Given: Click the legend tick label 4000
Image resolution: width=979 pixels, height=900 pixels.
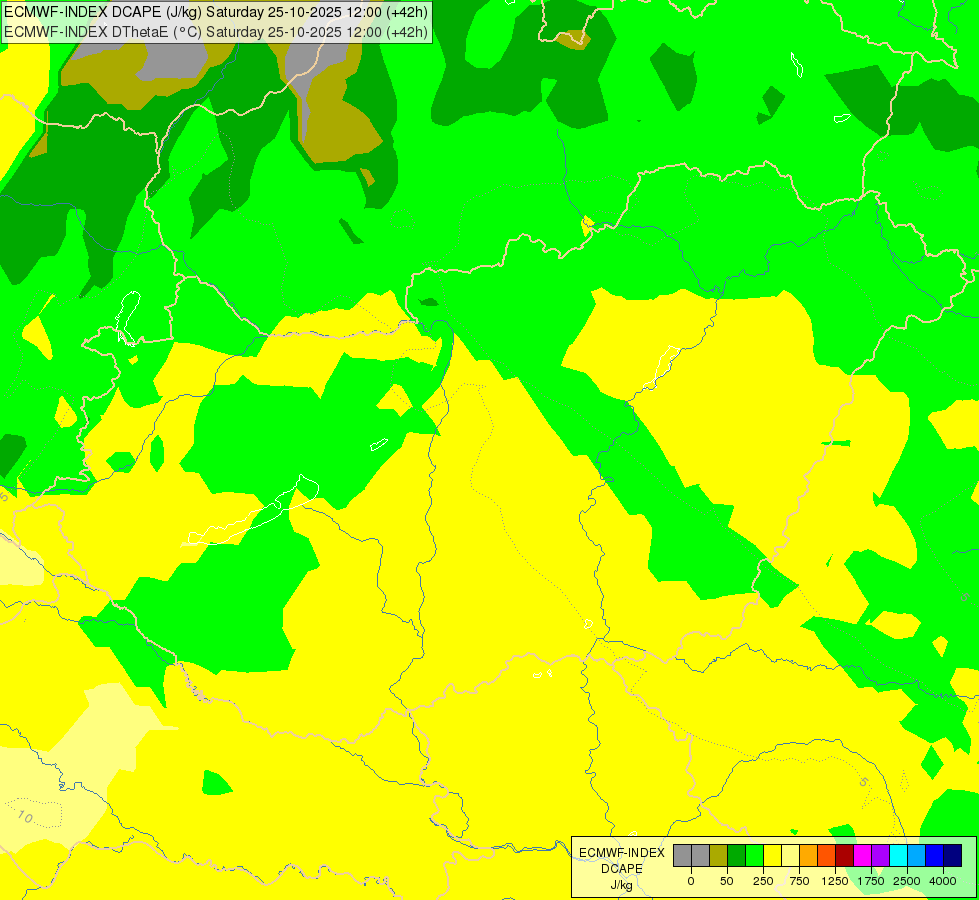Looking at the screenshot, I should (x=943, y=881).
